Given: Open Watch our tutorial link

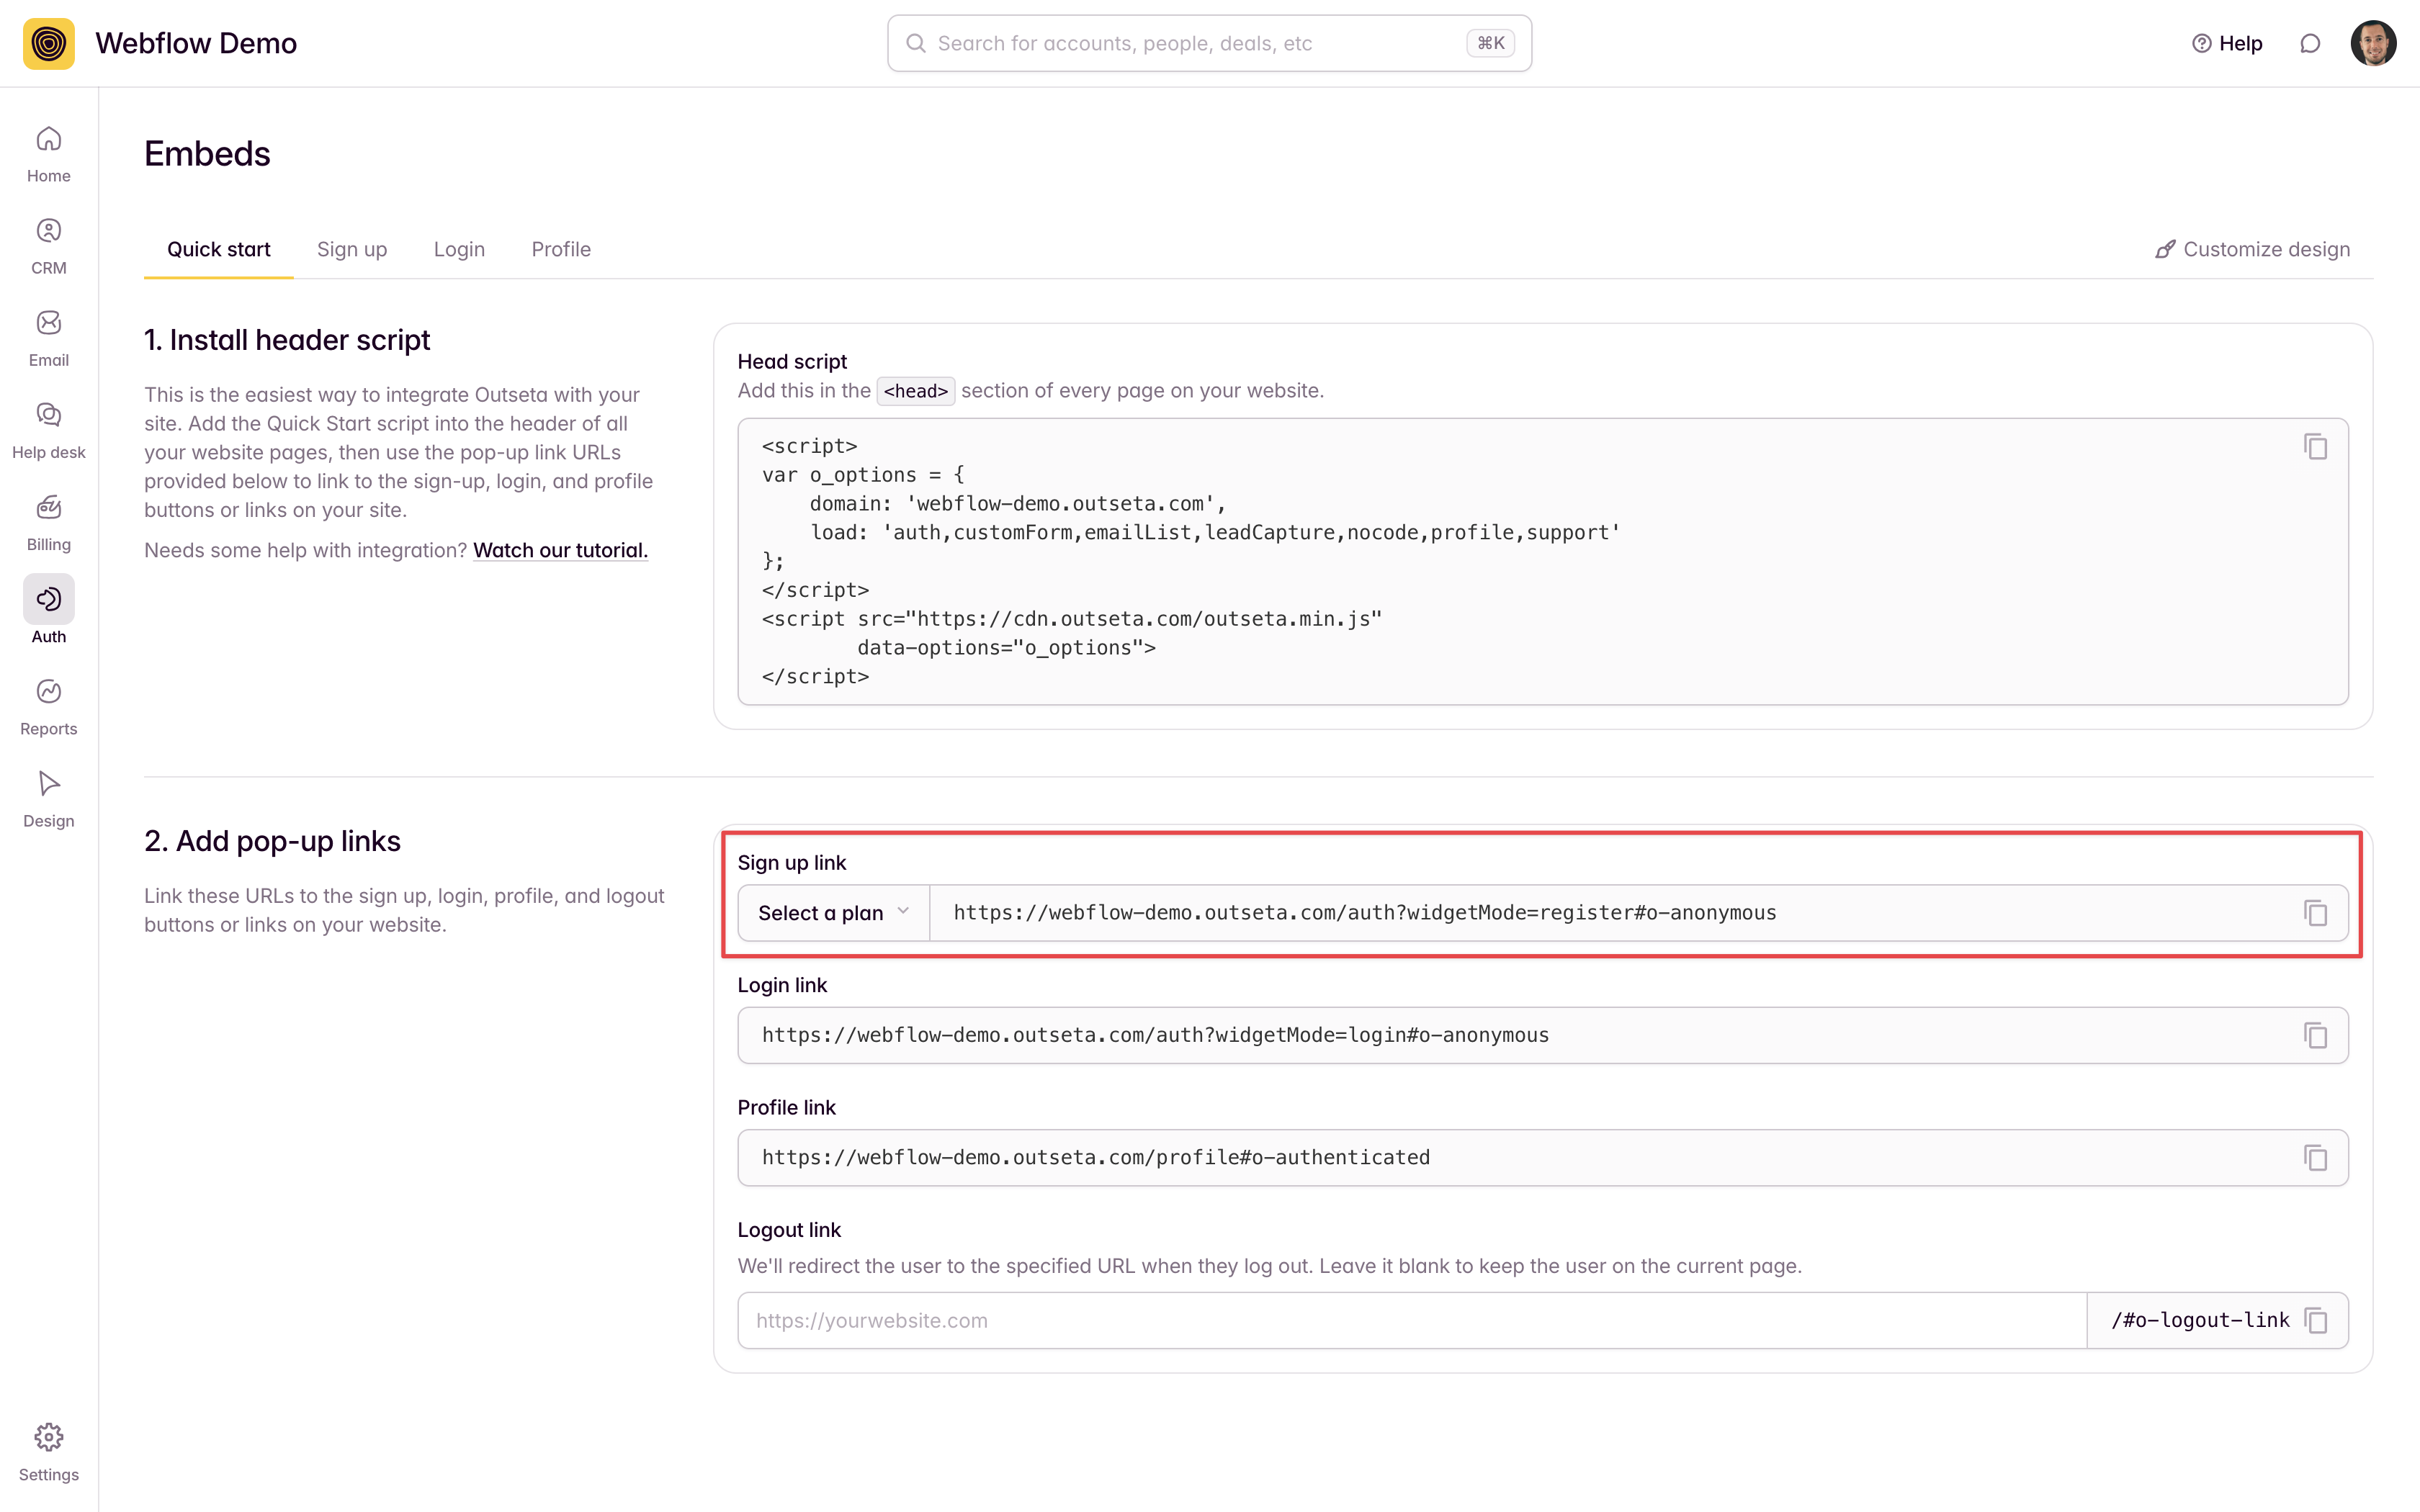Looking at the screenshot, I should pyautogui.click(x=560, y=550).
